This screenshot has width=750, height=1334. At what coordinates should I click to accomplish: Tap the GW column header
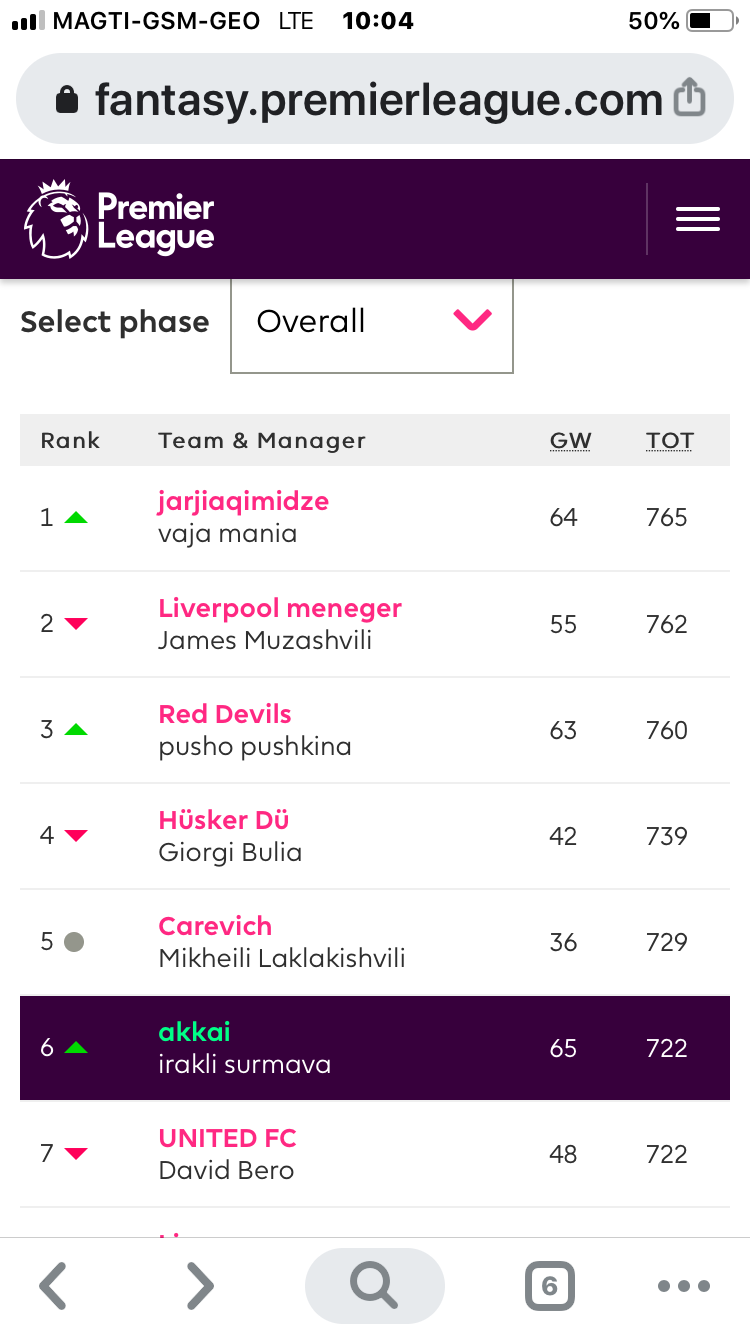(x=571, y=441)
